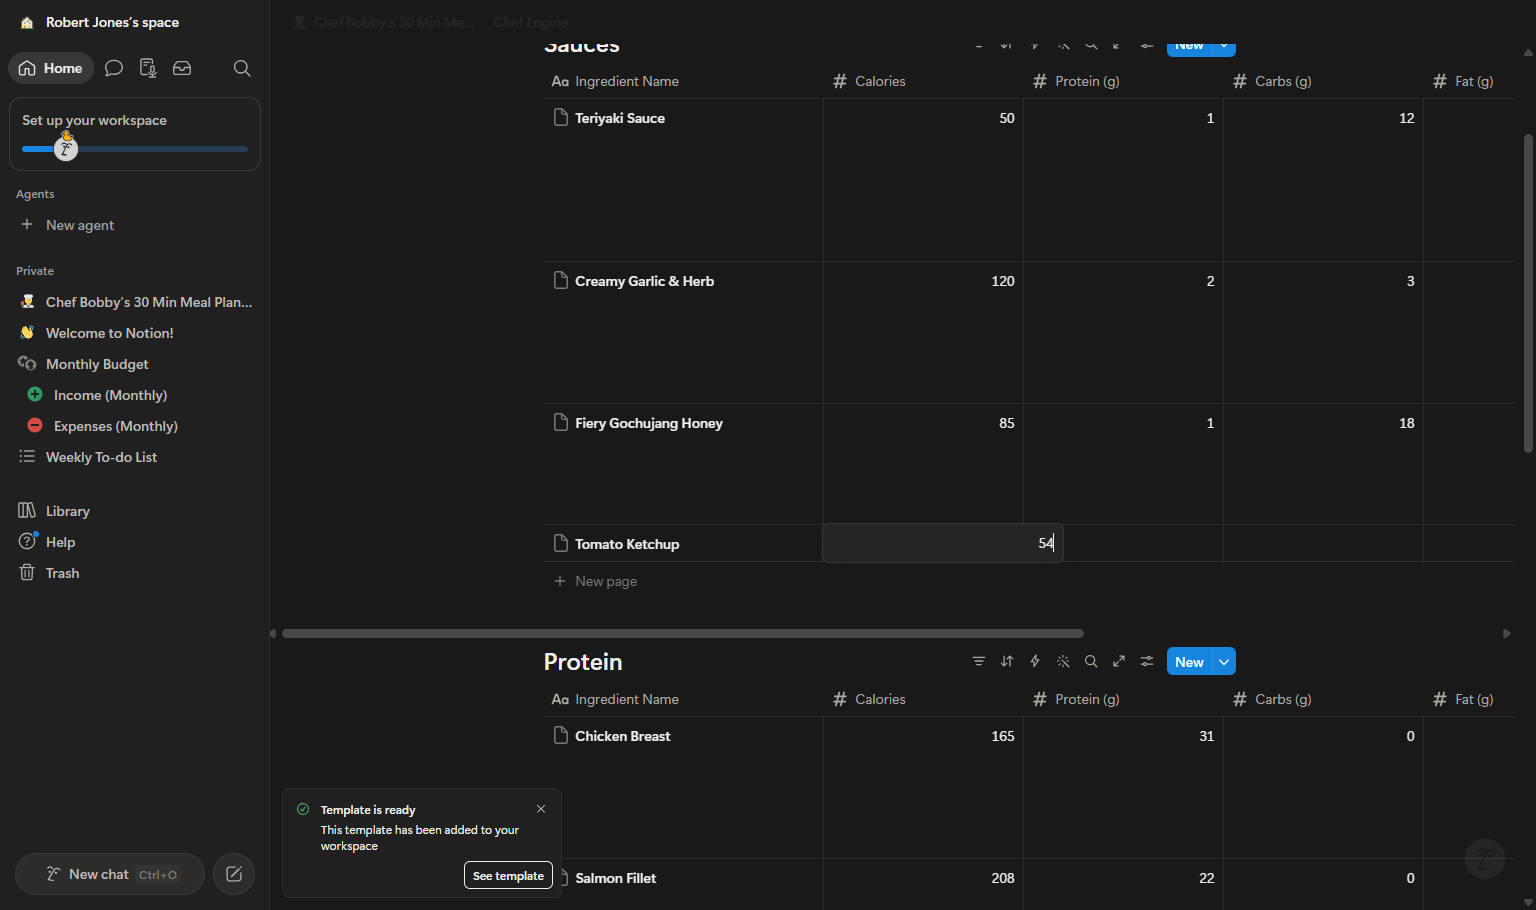Click AI magic wand icon in Protein toolbar
This screenshot has height=910, width=1536.
coord(1063,662)
